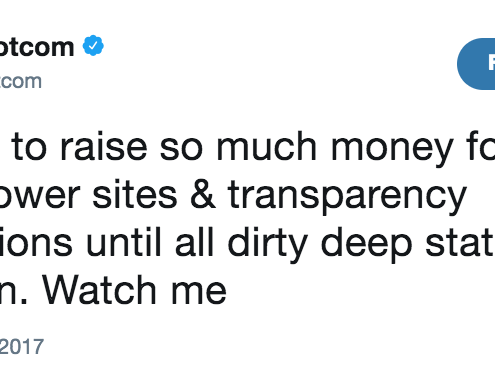This screenshot has width=495, height=374.
Task: Click the blue verified badge icon
Action: click(x=93, y=45)
